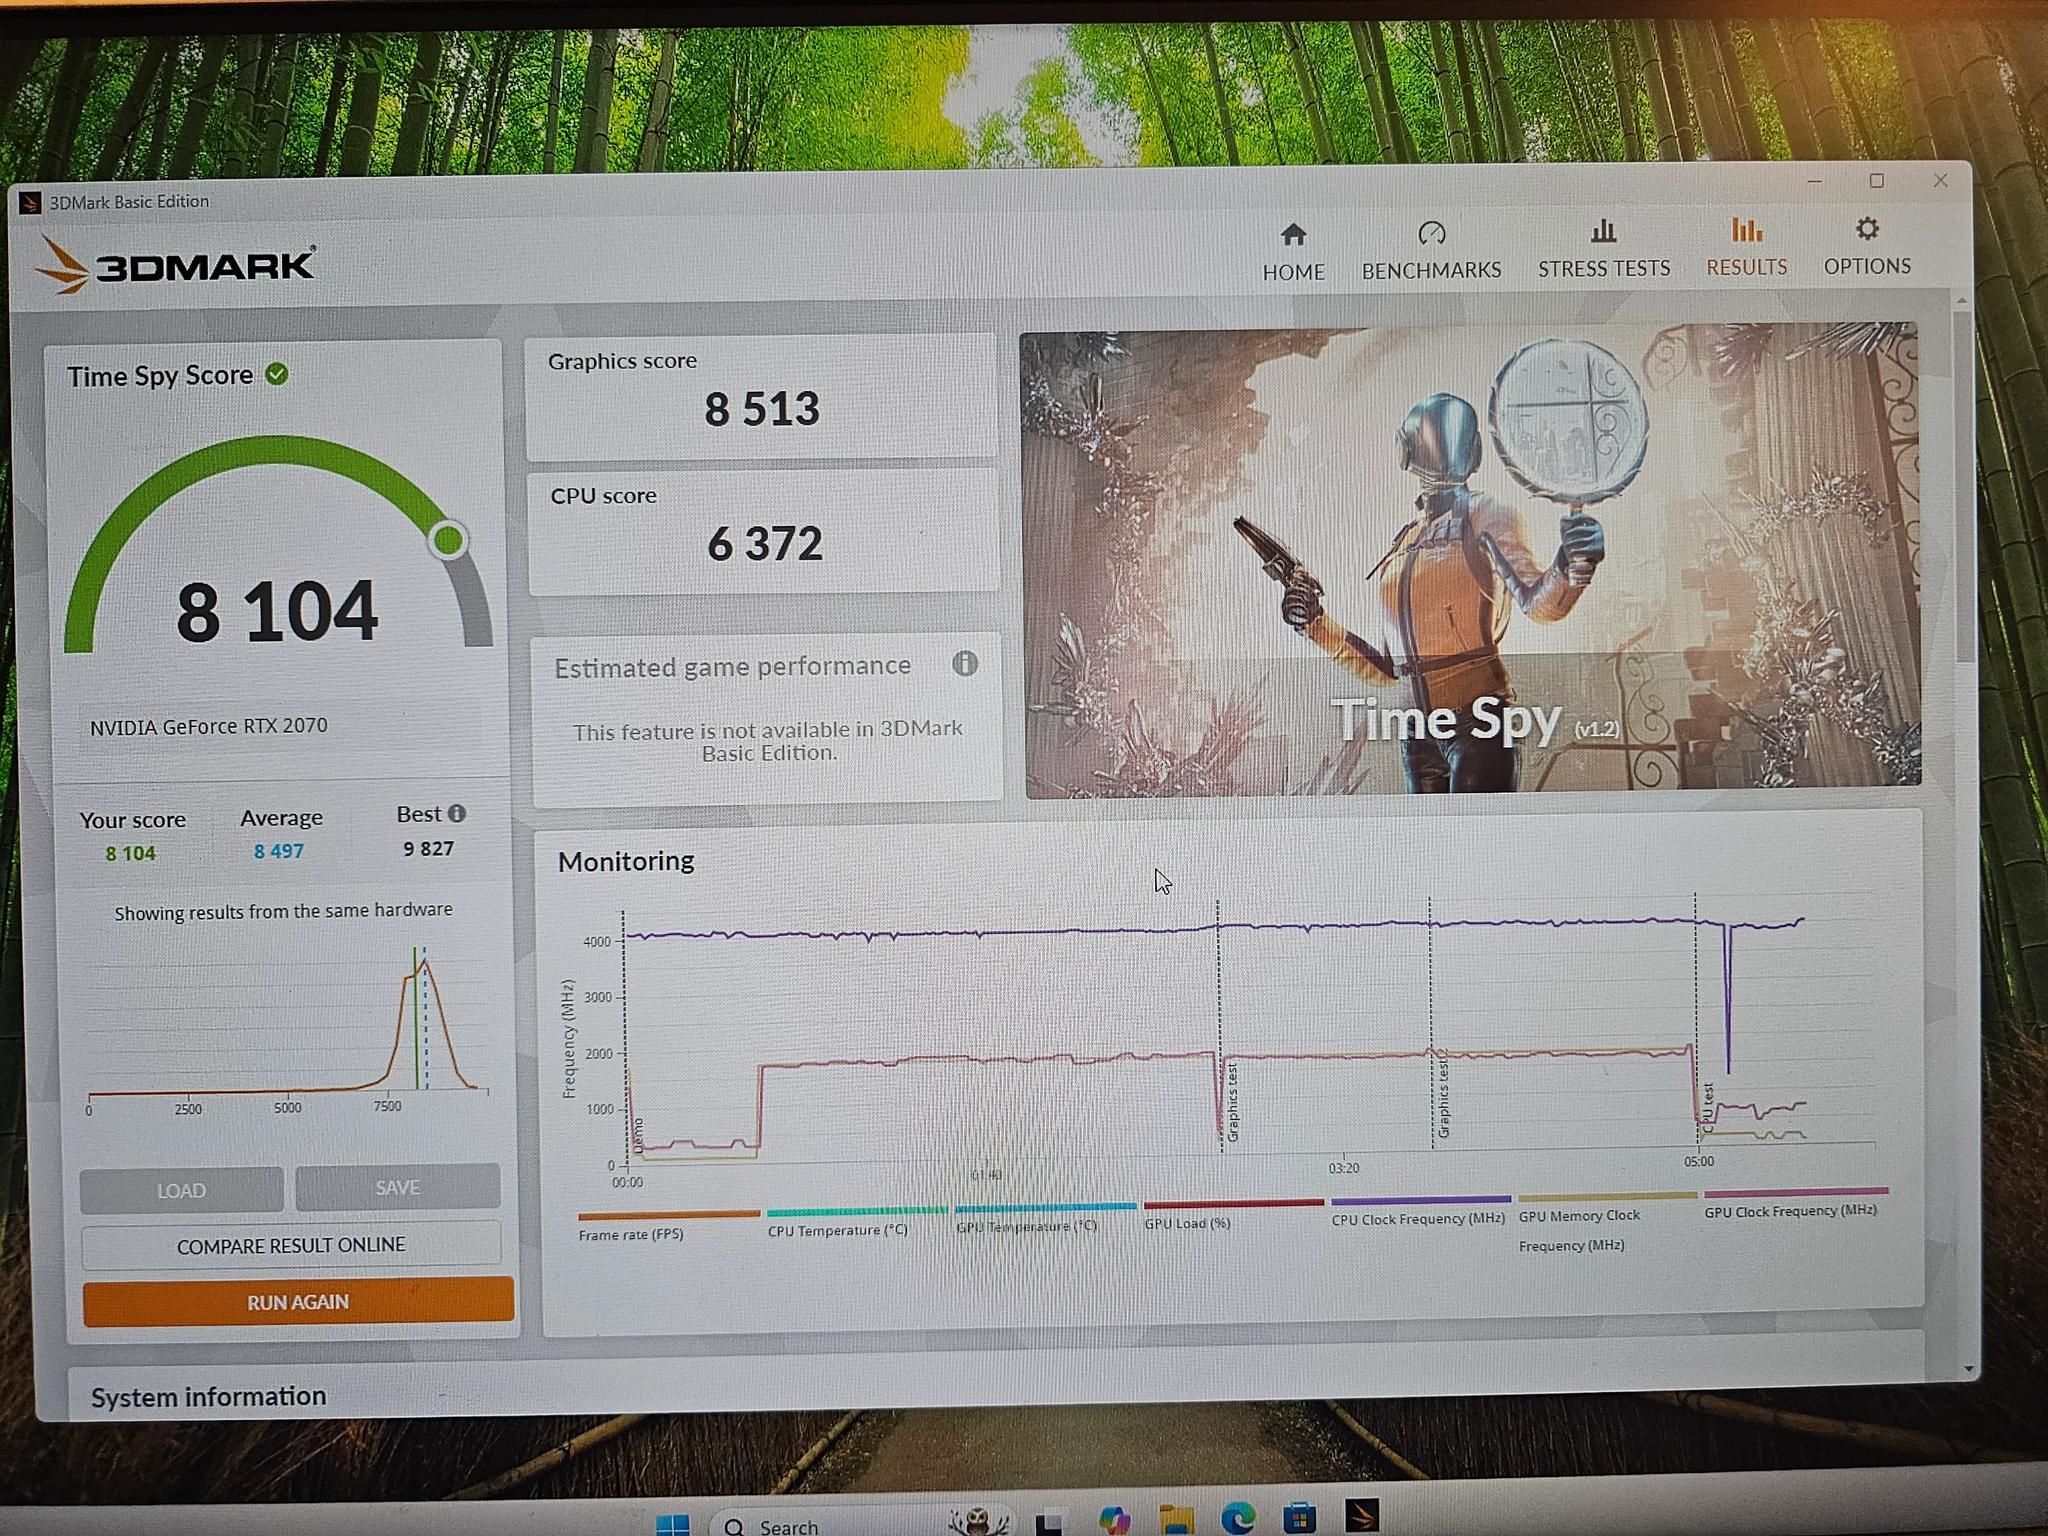The image size is (2048, 1536).
Task: Click the scrollbar down arrow
Action: [x=1969, y=1369]
